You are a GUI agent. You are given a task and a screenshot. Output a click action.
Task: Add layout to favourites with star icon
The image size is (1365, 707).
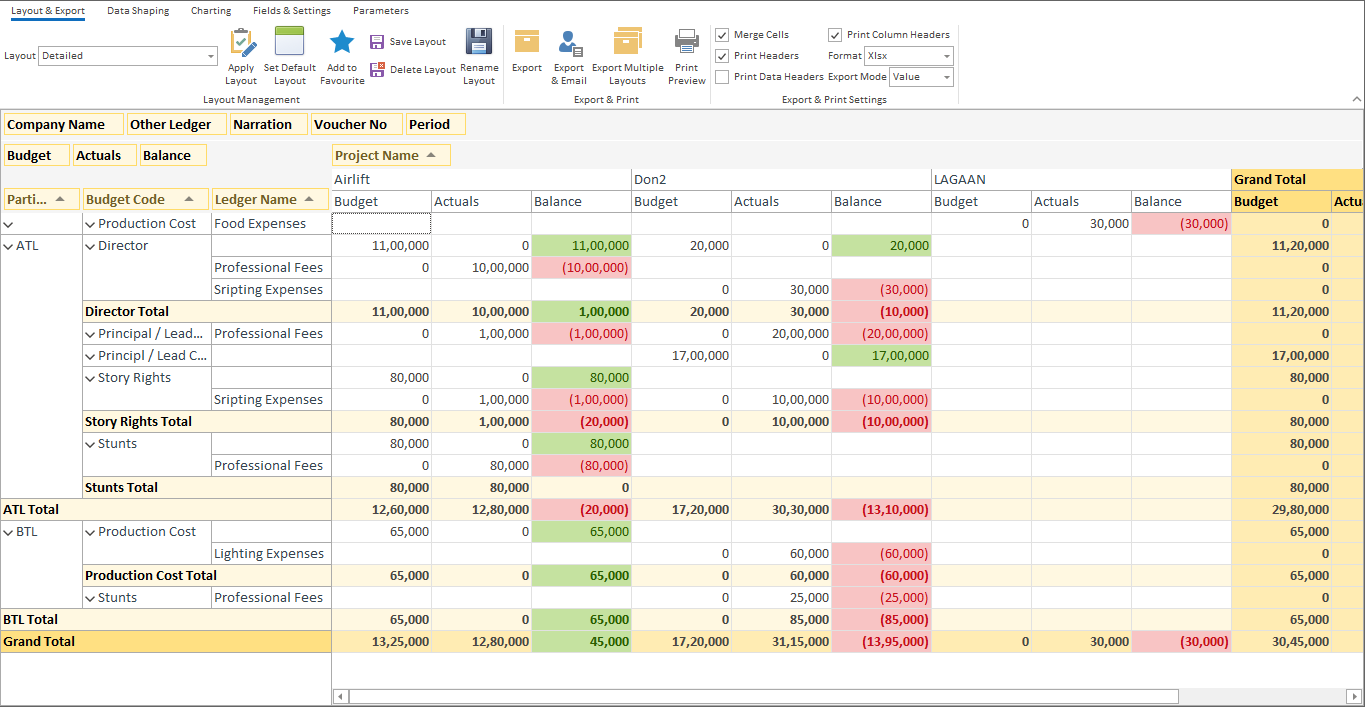[x=342, y=42]
